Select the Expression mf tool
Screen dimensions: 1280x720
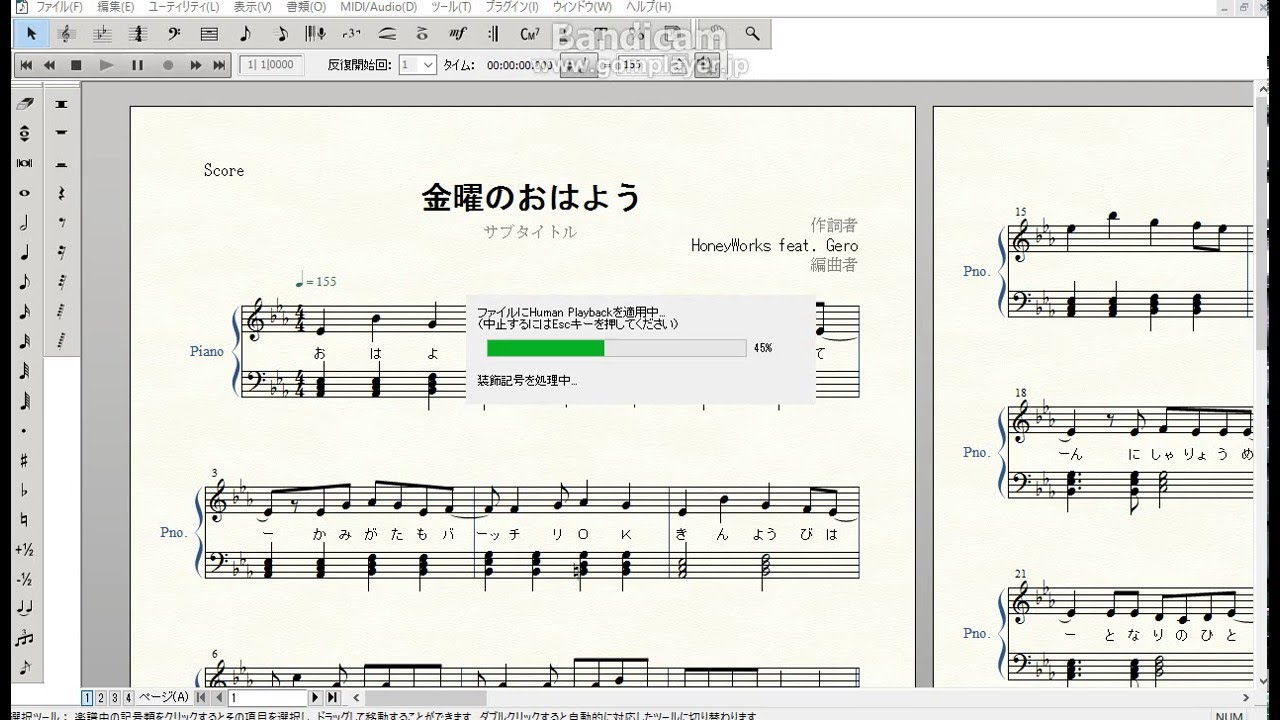click(x=459, y=34)
